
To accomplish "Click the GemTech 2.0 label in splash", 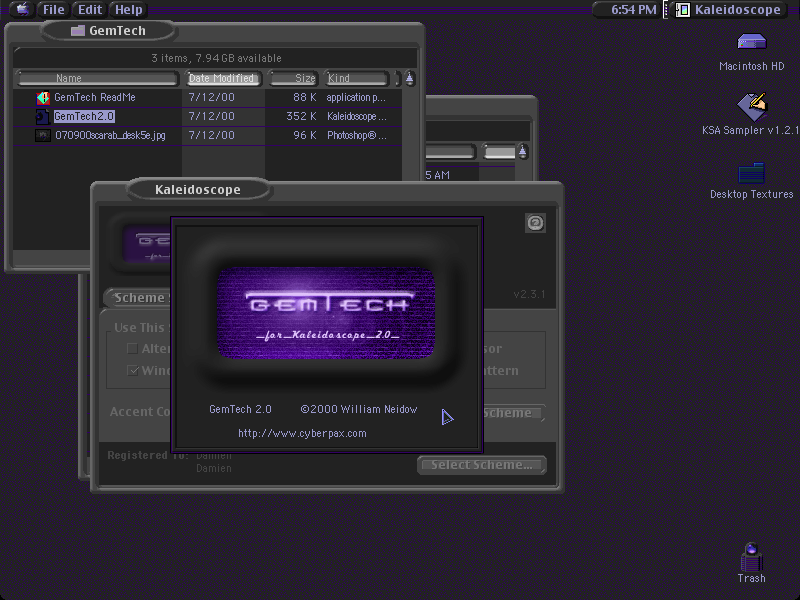I will point(240,409).
